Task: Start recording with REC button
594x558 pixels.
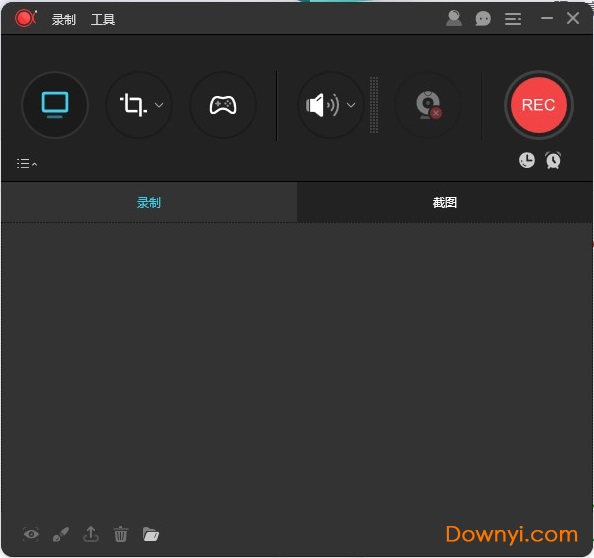Action: point(538,105)
